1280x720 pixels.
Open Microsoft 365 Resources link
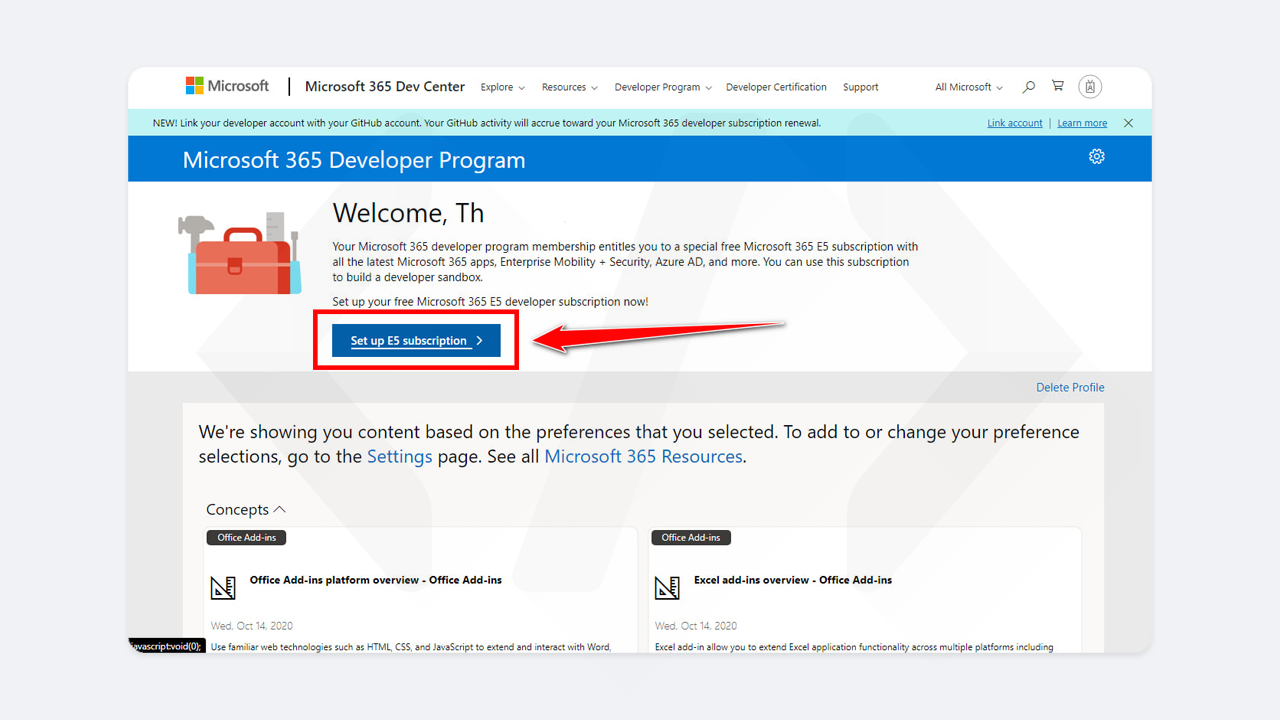click(x=643, y=456)
